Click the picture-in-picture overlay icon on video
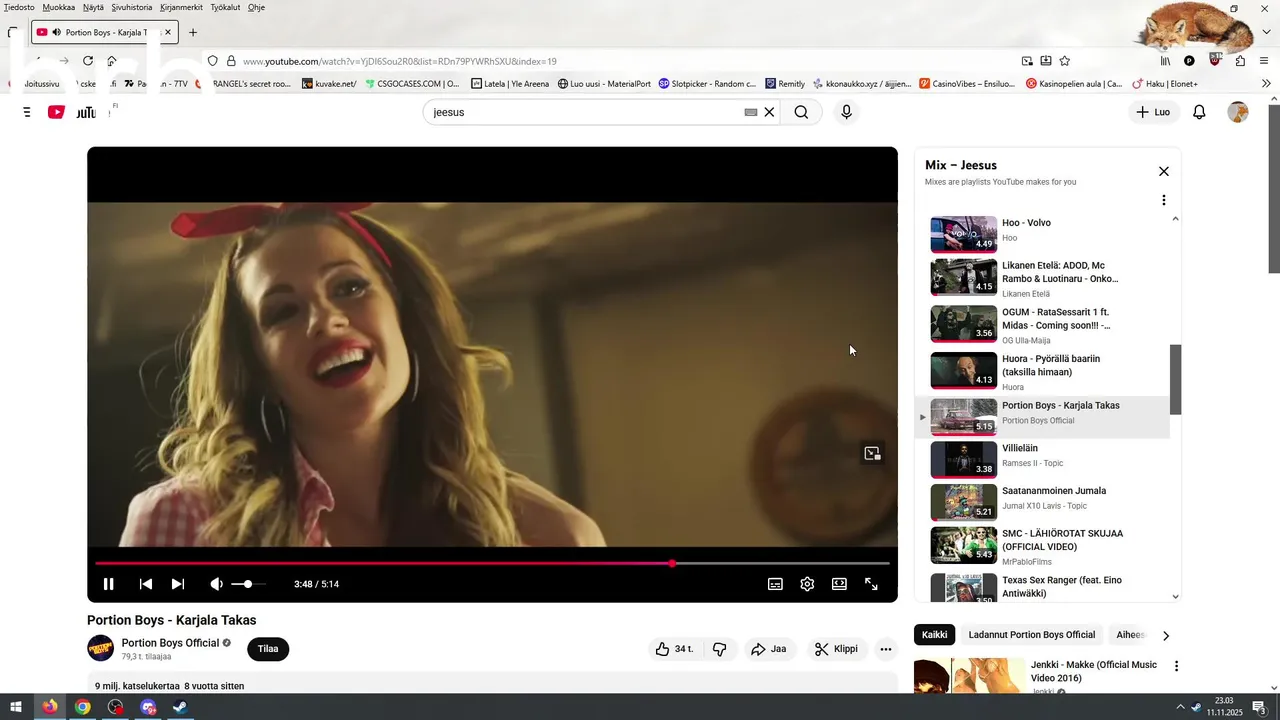 point(872,454)
